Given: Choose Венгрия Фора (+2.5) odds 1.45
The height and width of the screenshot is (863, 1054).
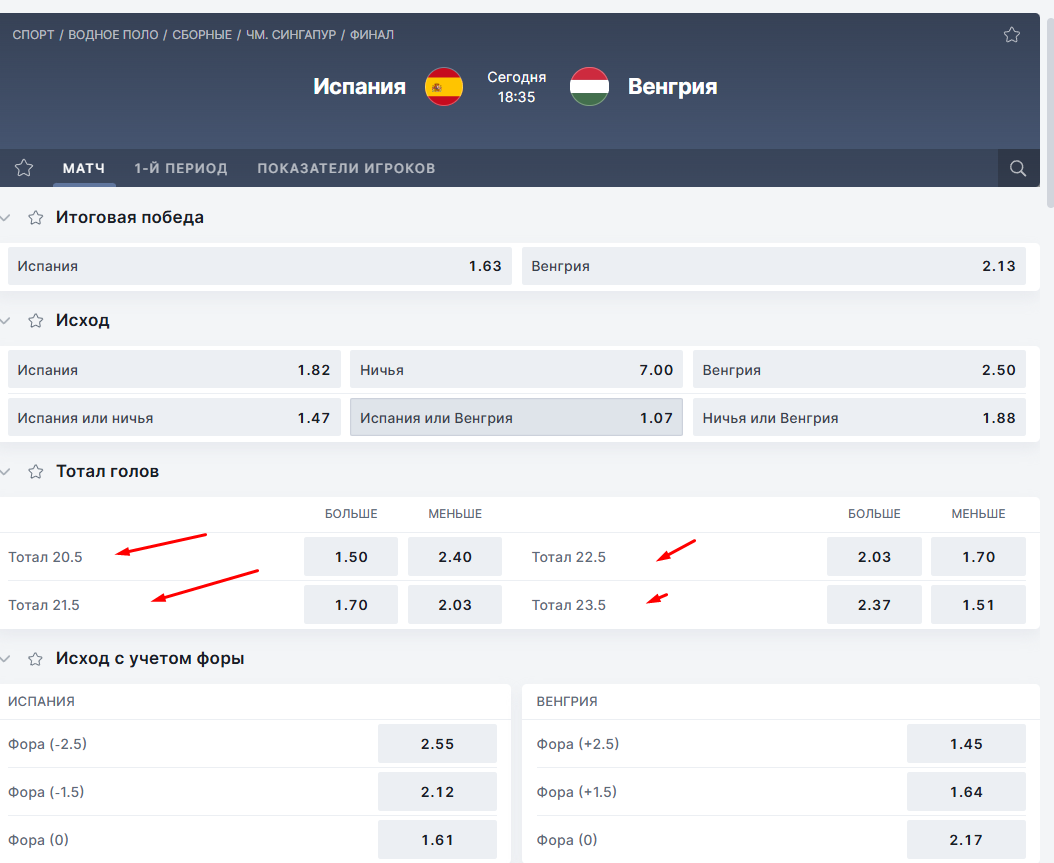Looking at the screenshot, I should click(x=966, y=743).
